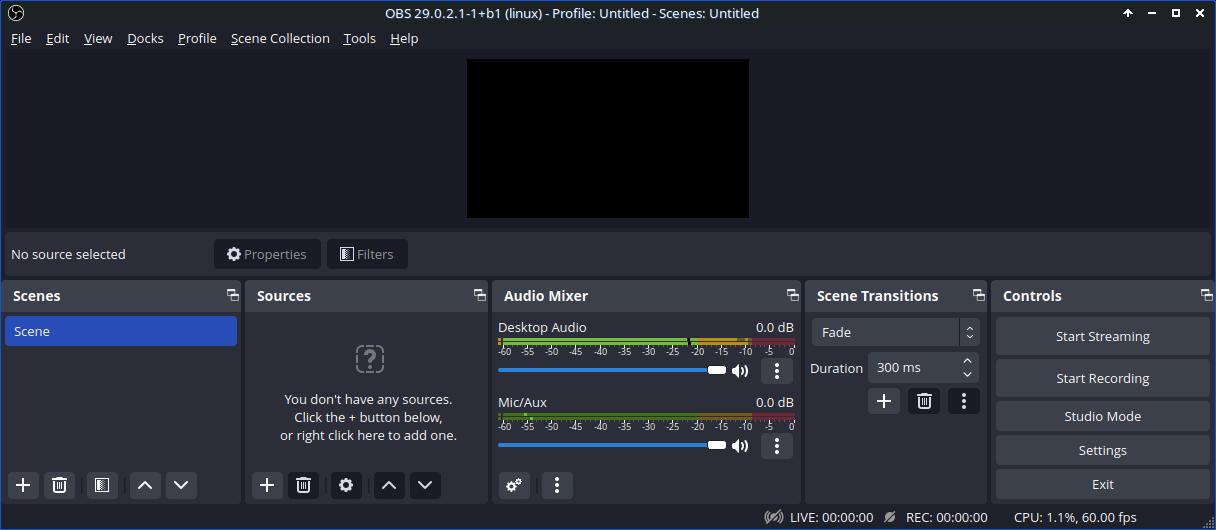Open the Help menu
This screenshot has height=530, width=1216.
404,38
